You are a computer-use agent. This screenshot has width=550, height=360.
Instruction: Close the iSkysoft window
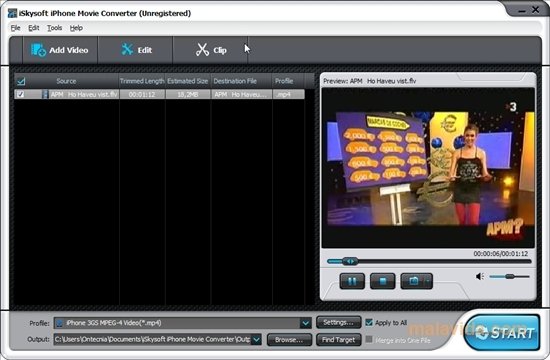tap(536, 10)
